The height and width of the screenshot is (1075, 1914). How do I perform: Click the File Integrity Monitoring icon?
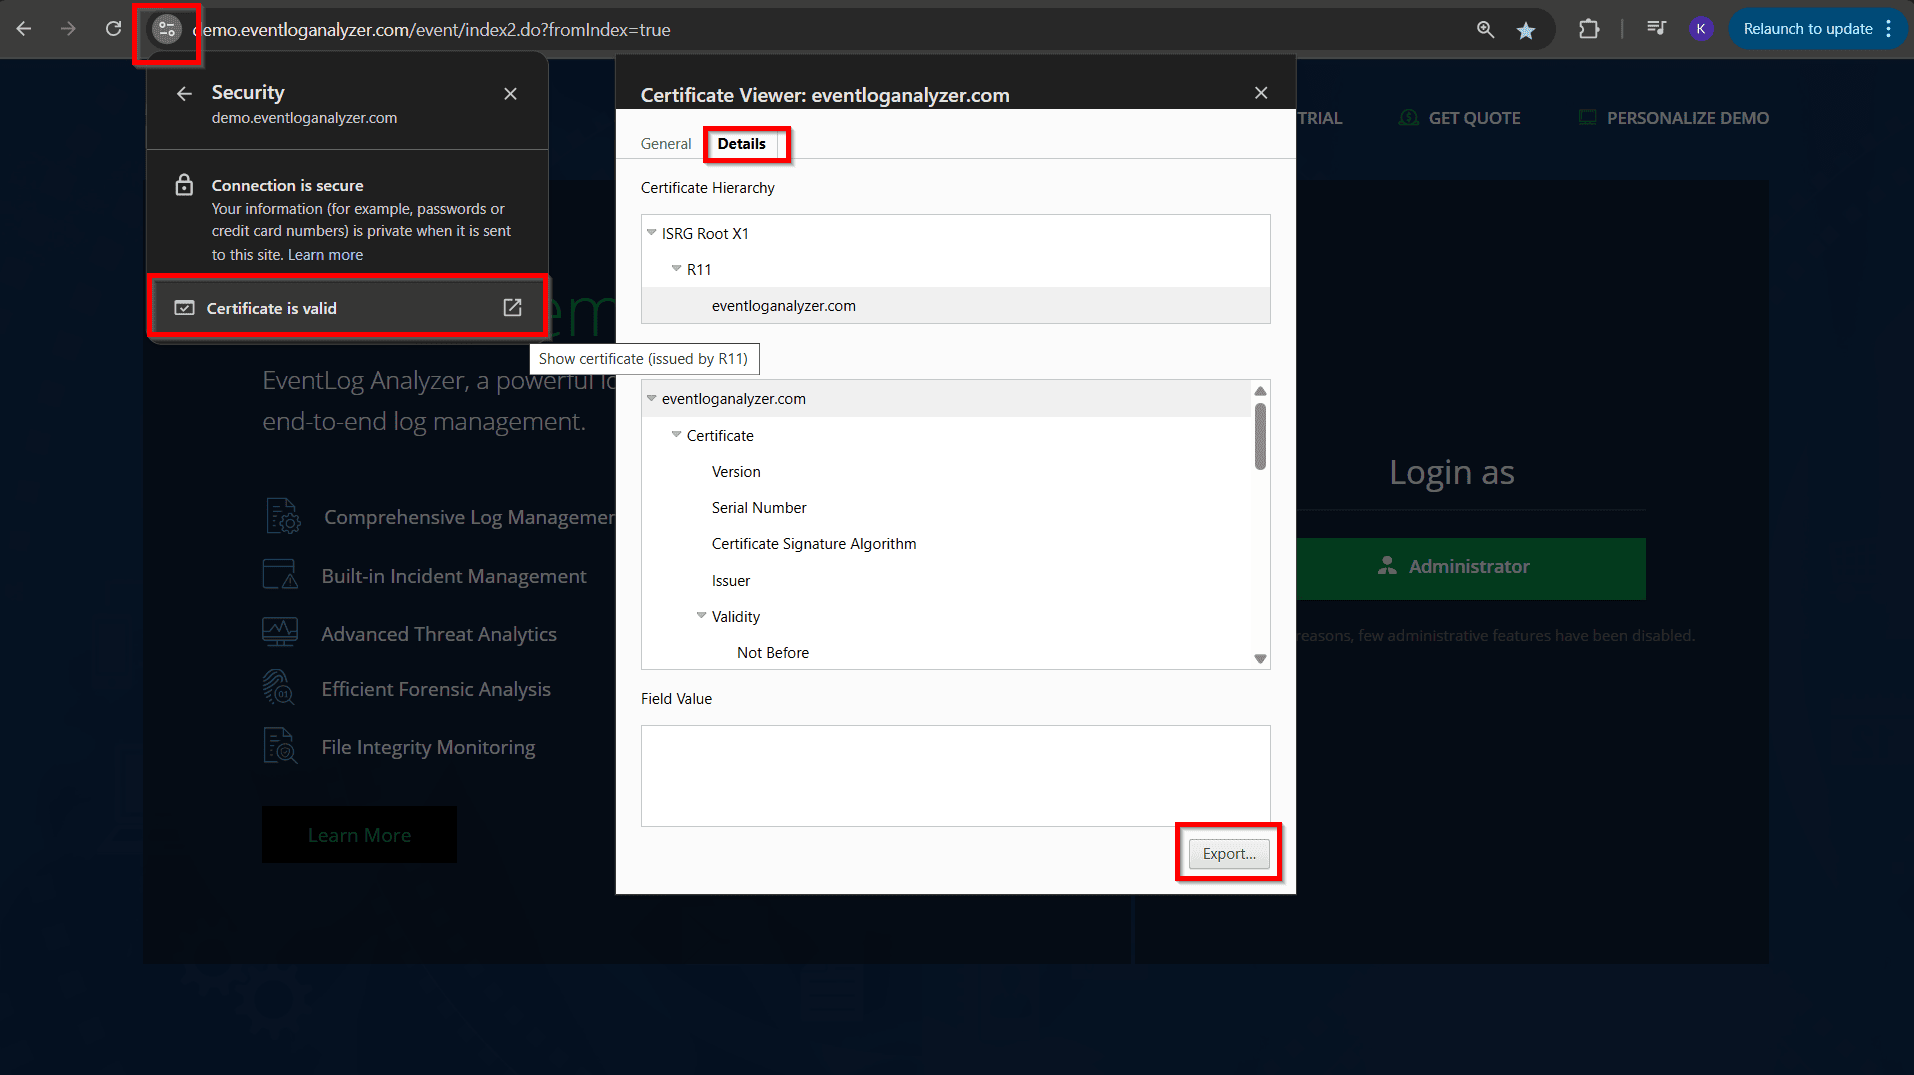pos(280,746)
